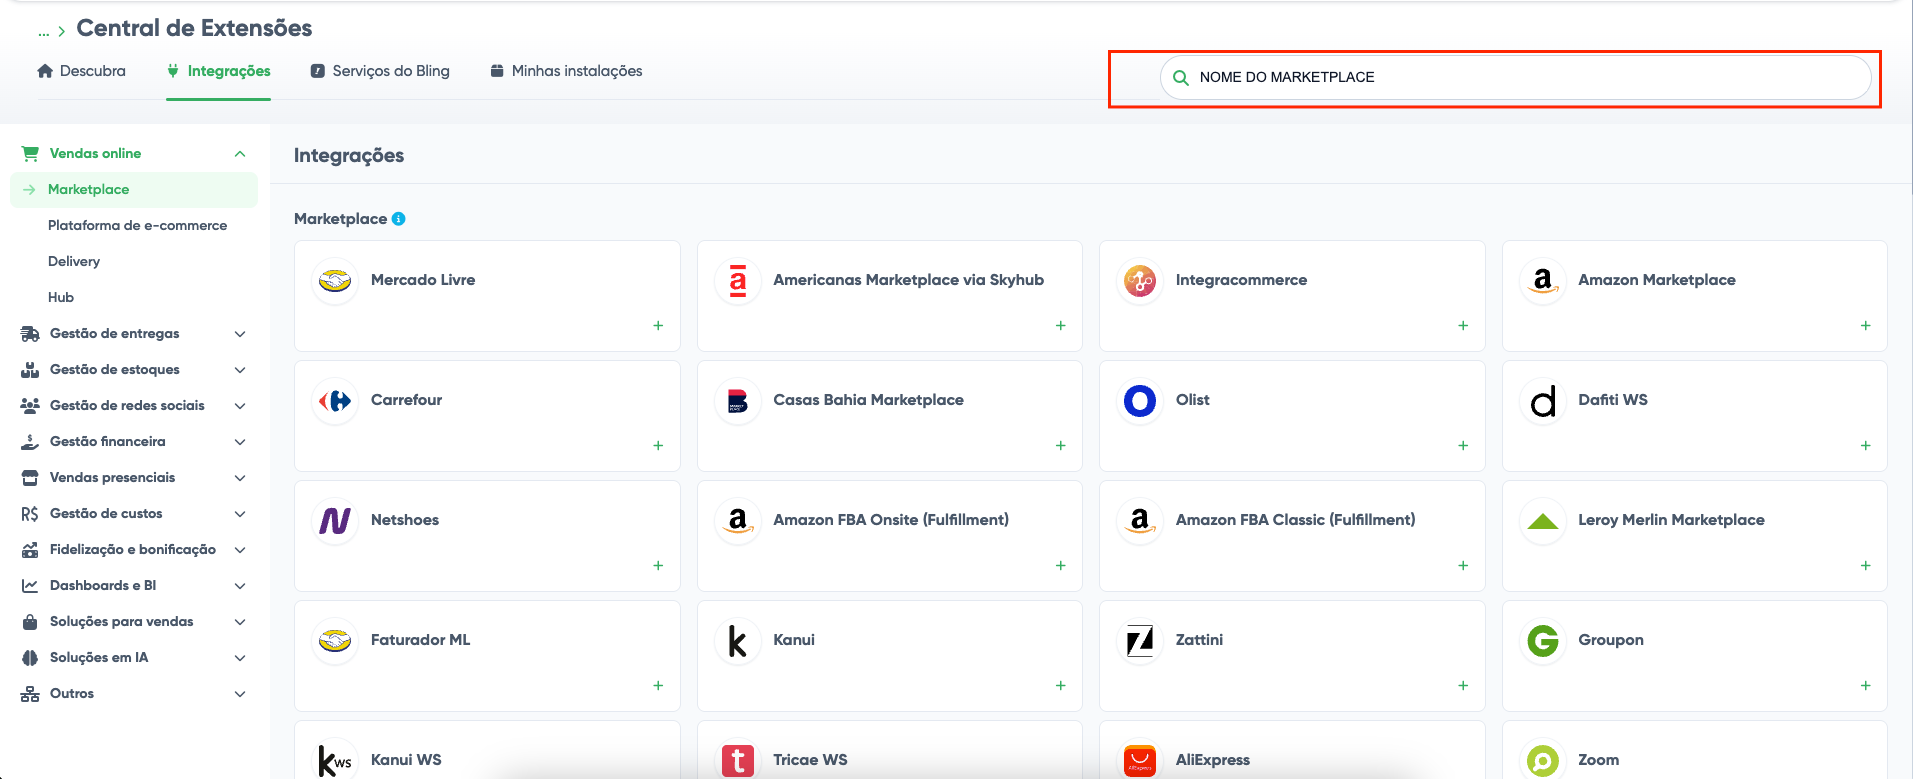Viewport: 1913px width, 779px height.
Task: Expand Soluções para vendas section
Action: 240,622
